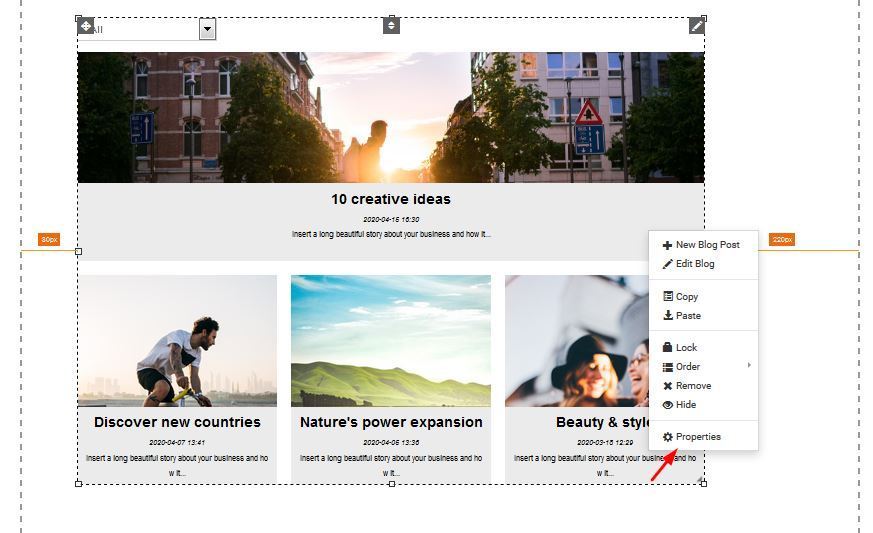Choose New Blog Post from context menu
The width and height of the screenshot is (873, 533).
(706, 245)
